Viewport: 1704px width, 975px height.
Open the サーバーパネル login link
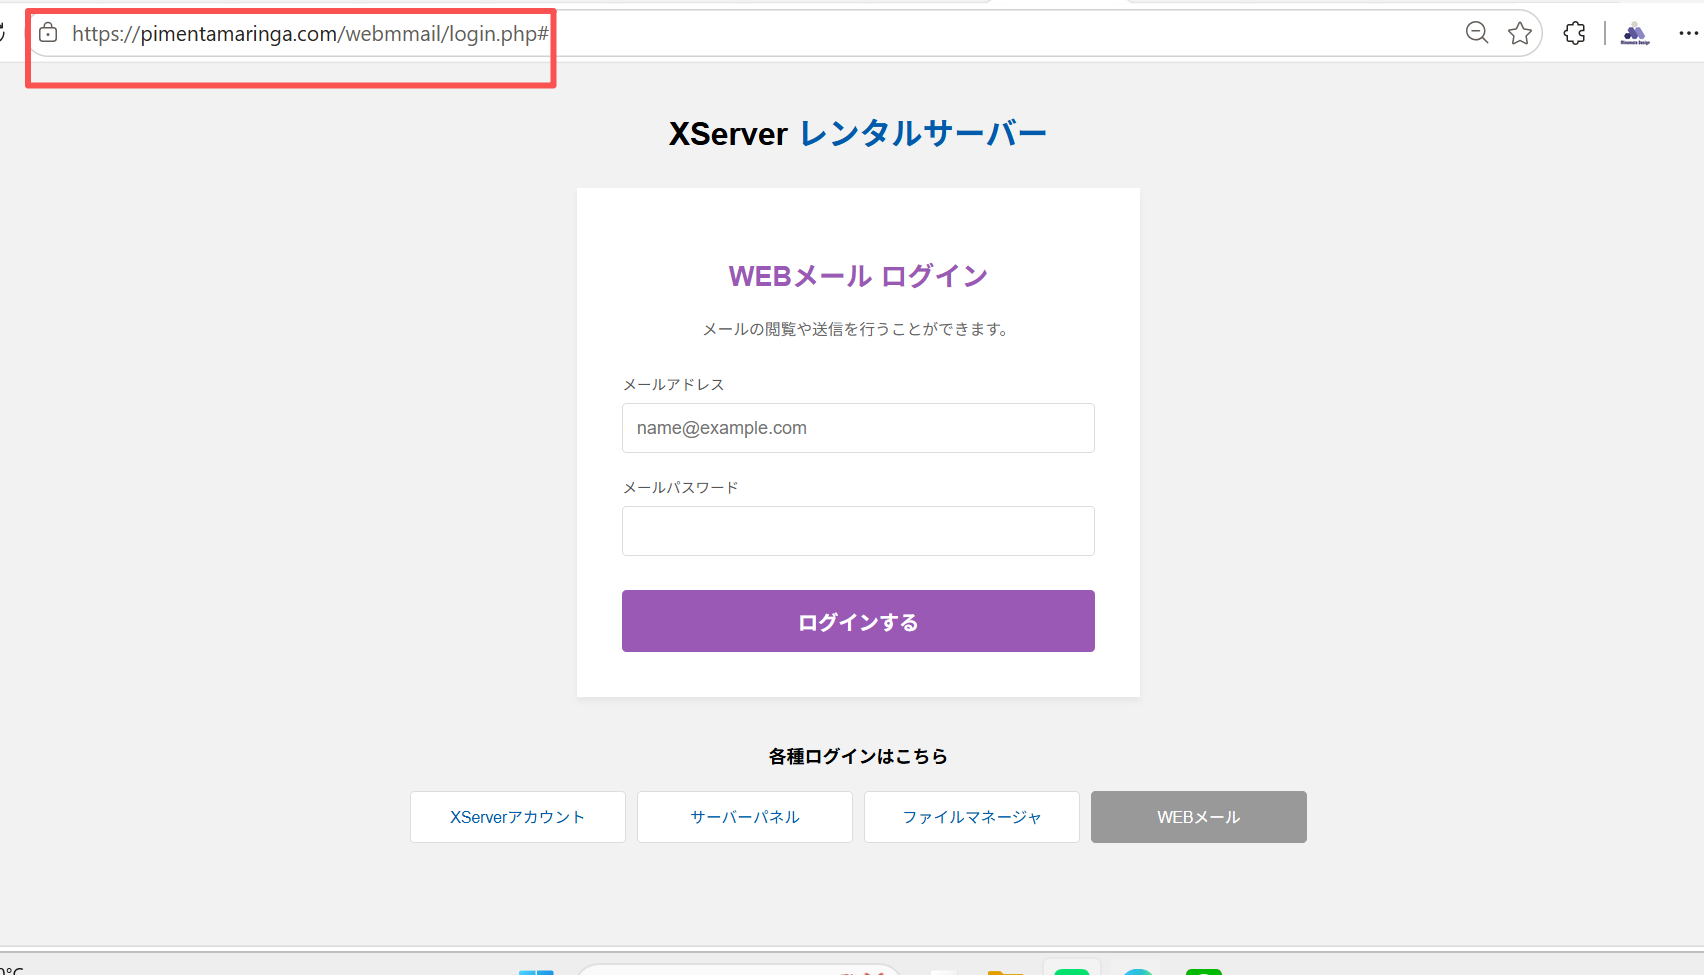(745, 817)
